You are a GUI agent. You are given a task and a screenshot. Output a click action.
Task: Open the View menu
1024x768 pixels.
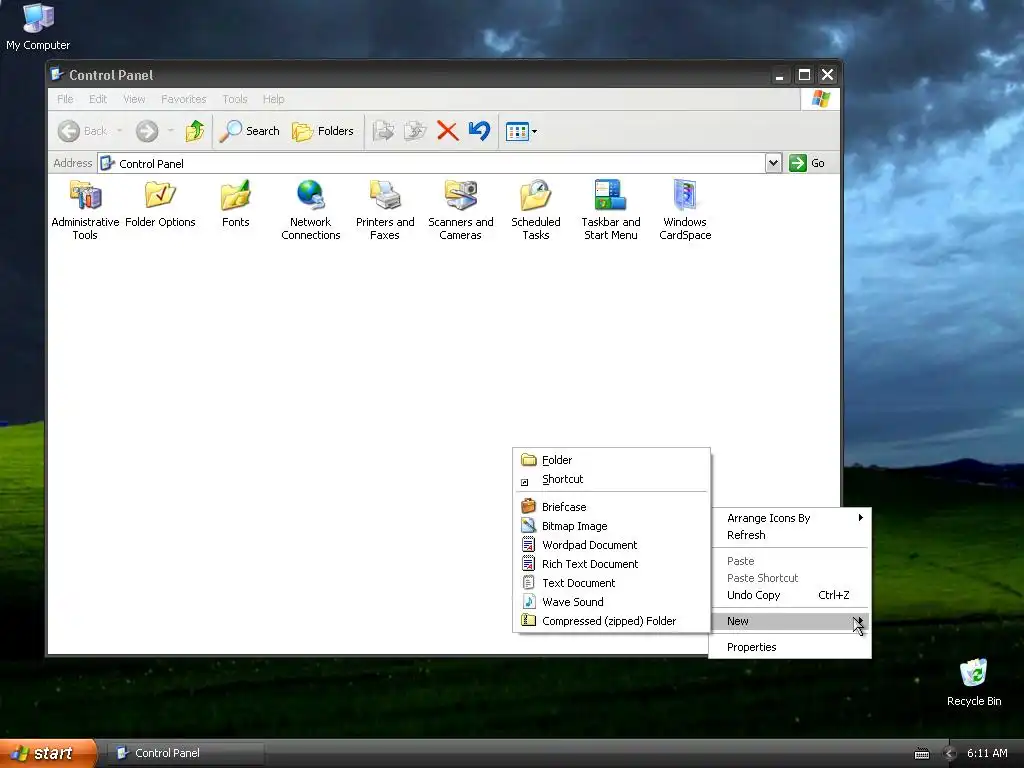coord(134,99)
